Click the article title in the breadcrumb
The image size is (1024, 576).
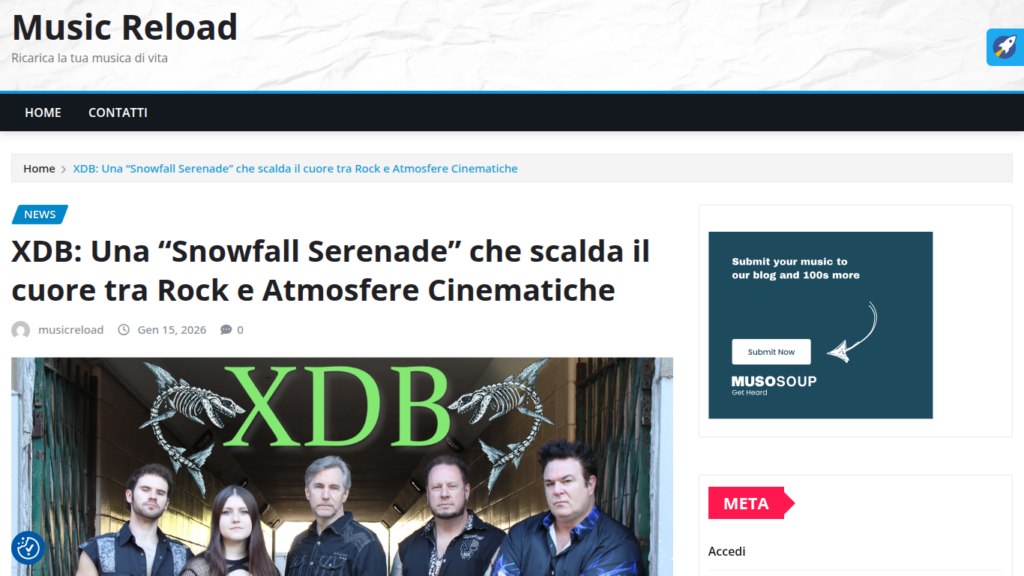(295, 168)
